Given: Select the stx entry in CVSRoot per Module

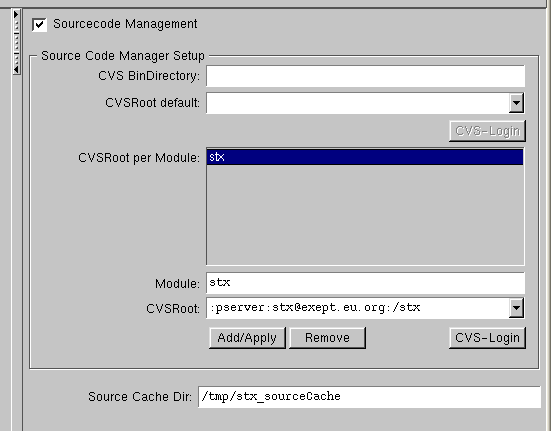Looking at the screenshot, I should click(365, 157).
